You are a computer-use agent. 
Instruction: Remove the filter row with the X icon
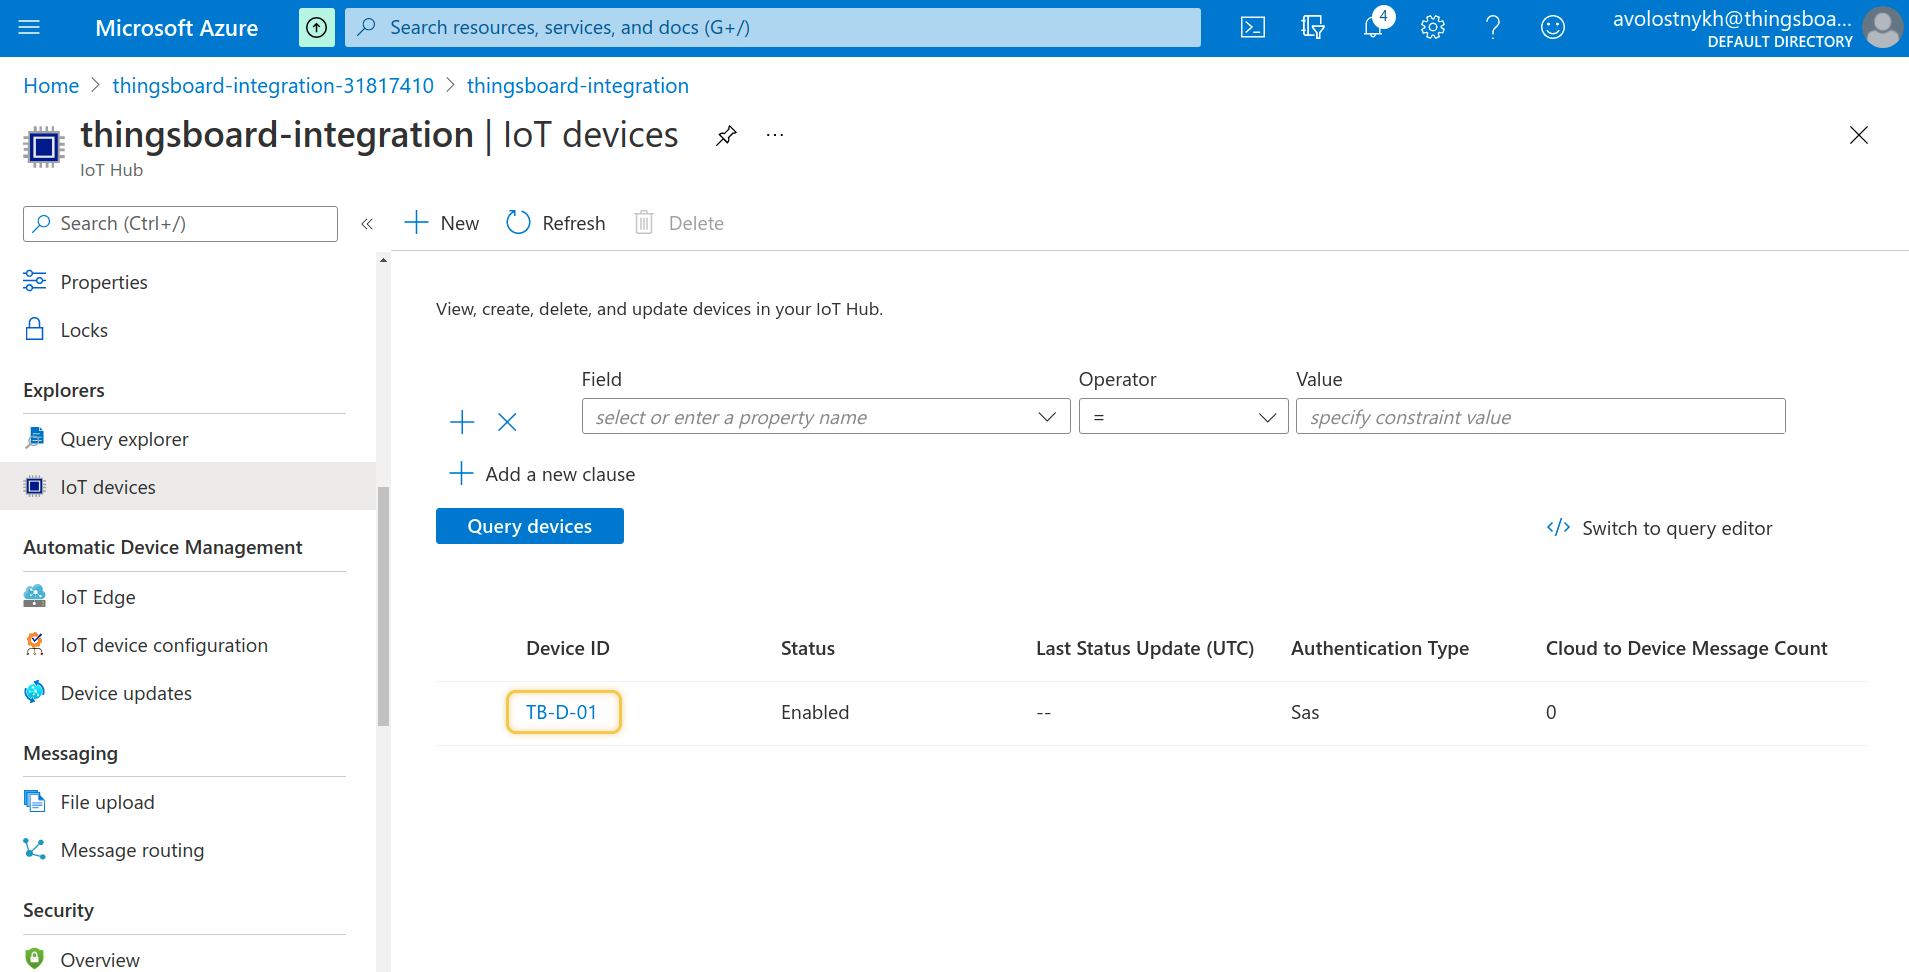pos(507,422)
